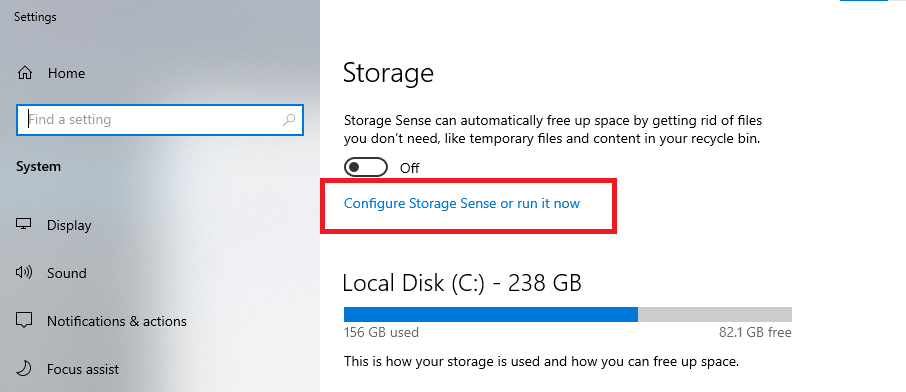Click the blue used portion of disk bar
The width and height of the screenshot is (906, 392).
tap(491, 314)
